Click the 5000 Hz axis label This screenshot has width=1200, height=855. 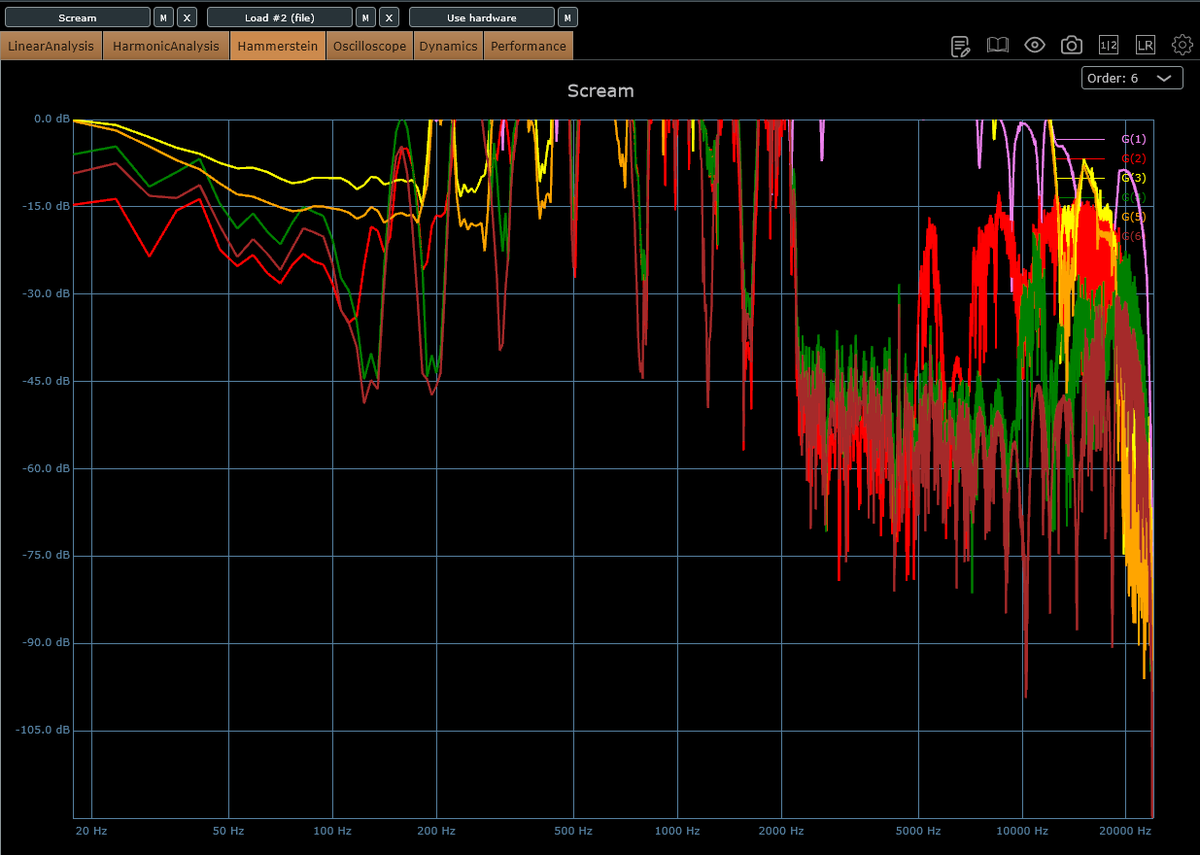pyautogui.click(x=919, y=831)
